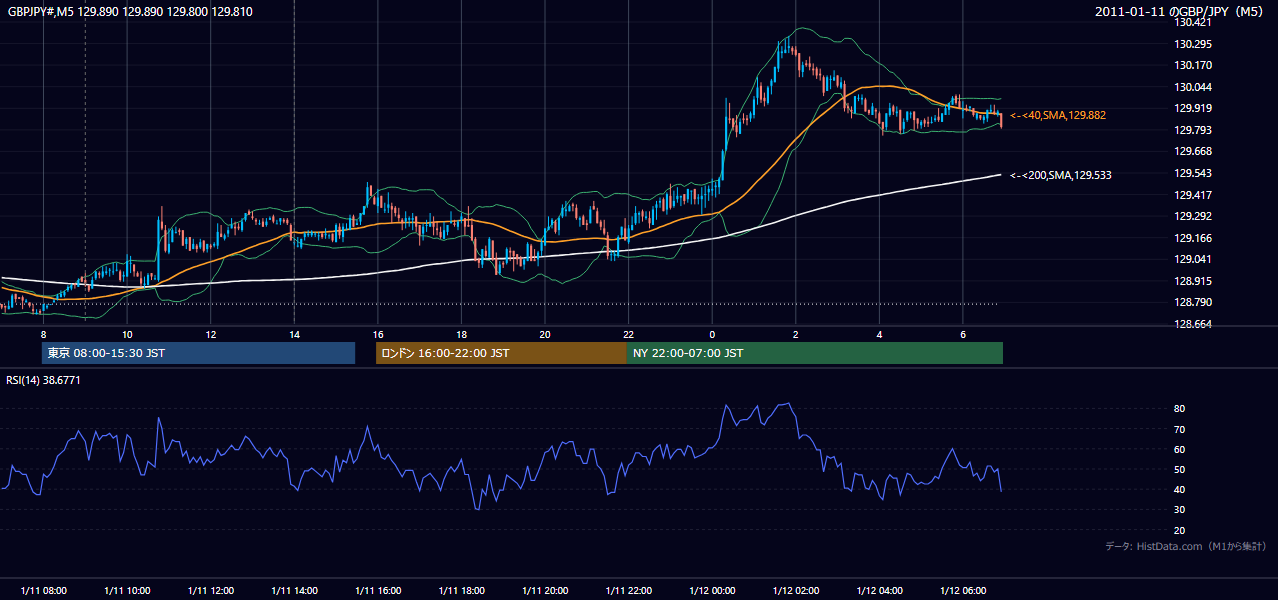Viewport: 1278px width, 600px height.
Task: Click price axis value 130.170
Action: tap(1193, 65)
